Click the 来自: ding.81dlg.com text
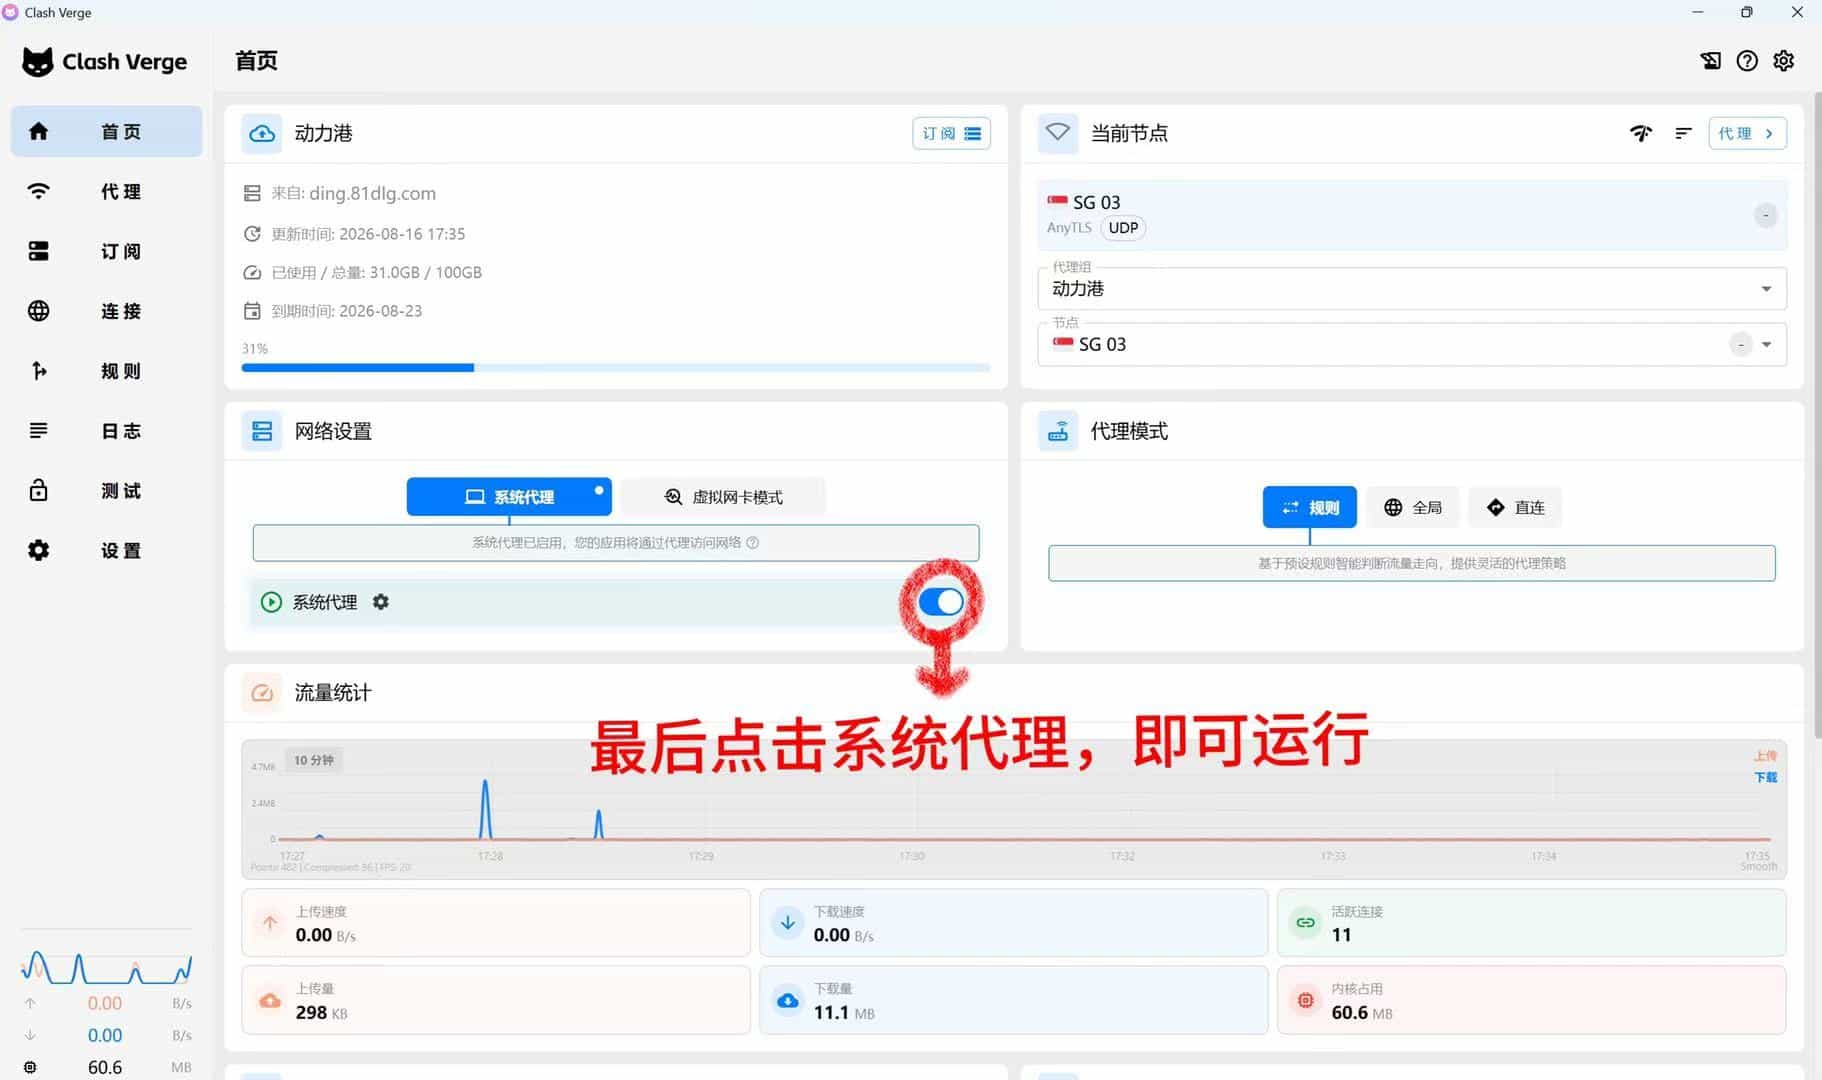 (x=354, y=193)
